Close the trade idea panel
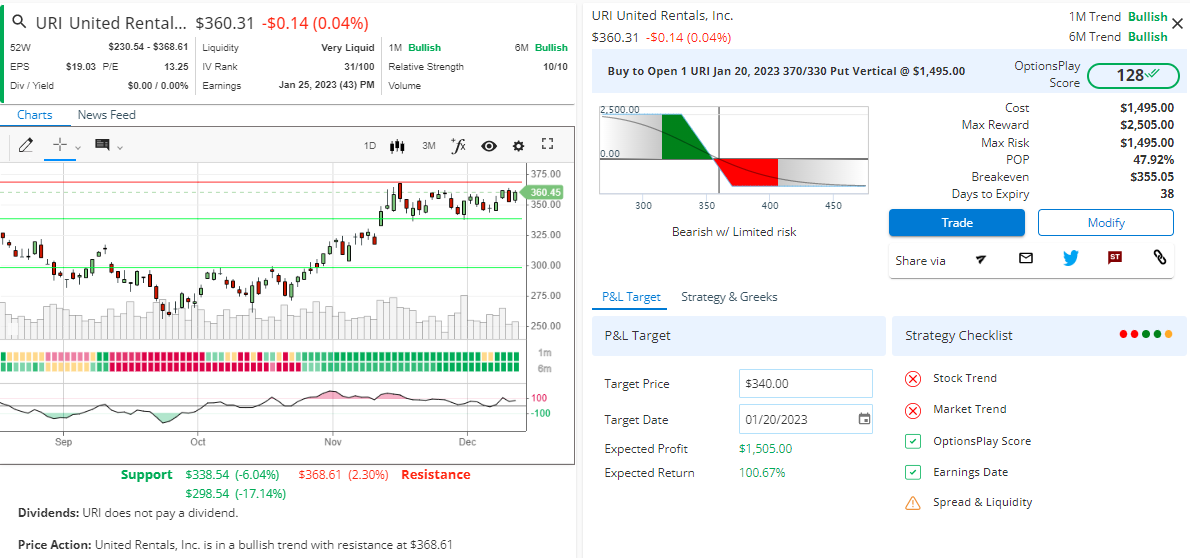 (x=1177, y=24)
